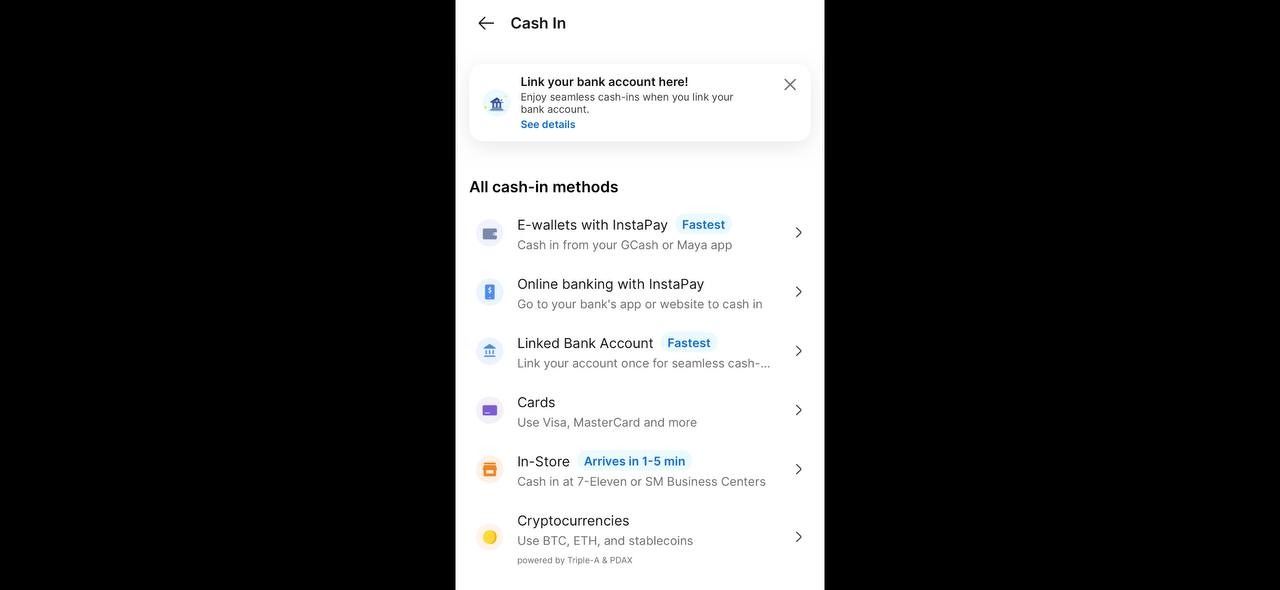Expand E-wallets with InstaPay chevron
This screenshot has height=590, width=1280.
798,233
